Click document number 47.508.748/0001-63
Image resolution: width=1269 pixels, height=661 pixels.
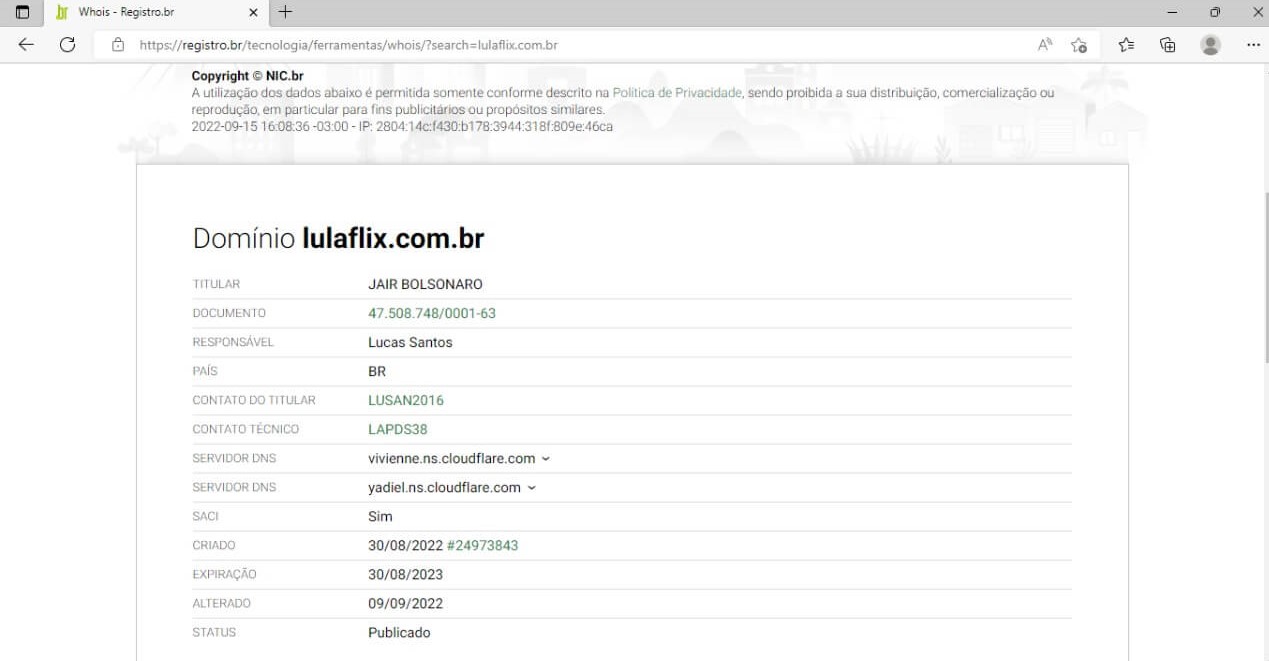(431, 313)
